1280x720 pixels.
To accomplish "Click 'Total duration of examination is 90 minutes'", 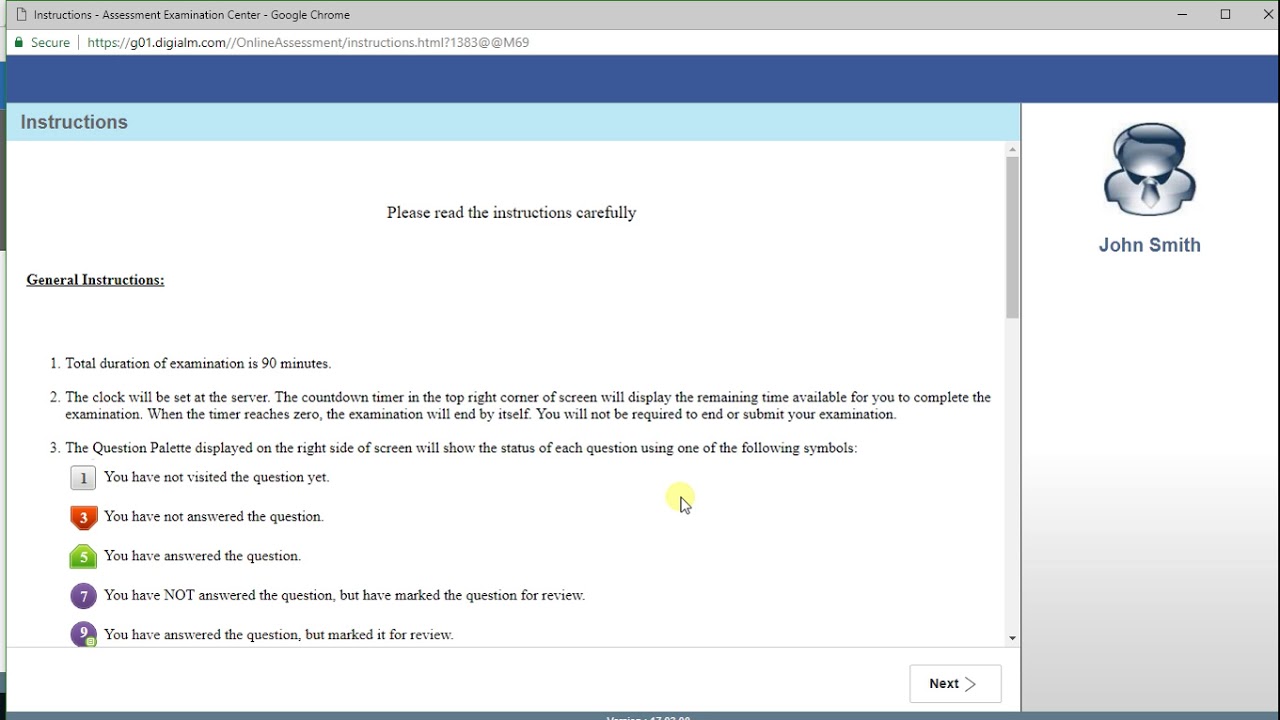I will [198, 363].
